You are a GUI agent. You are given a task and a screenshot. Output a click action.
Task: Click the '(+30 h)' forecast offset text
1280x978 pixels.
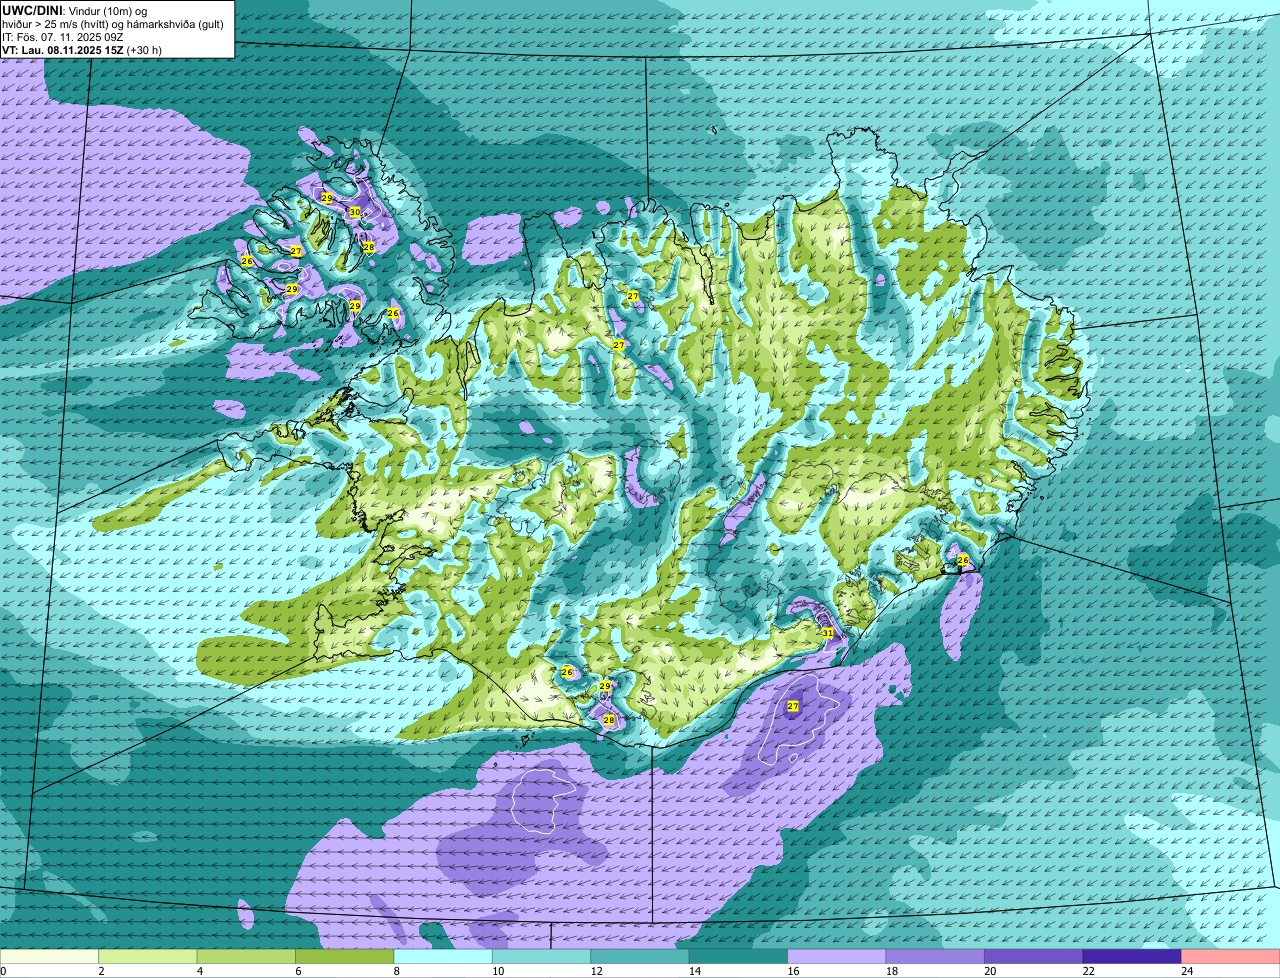pos(145,50)
